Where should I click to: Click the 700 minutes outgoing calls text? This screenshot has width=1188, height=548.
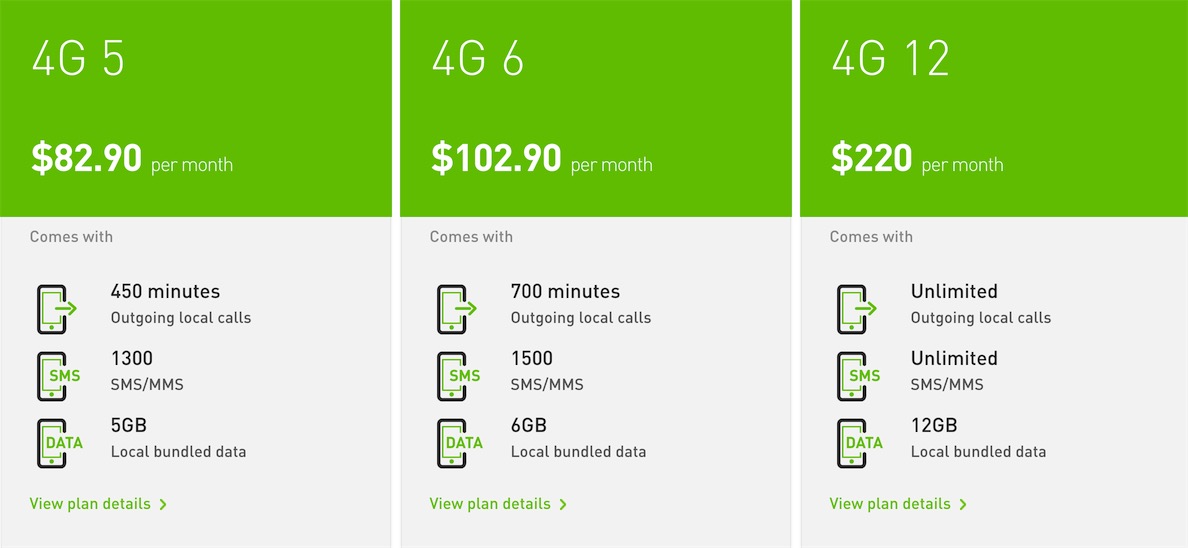pyautogui.click(x=580, y=304)
